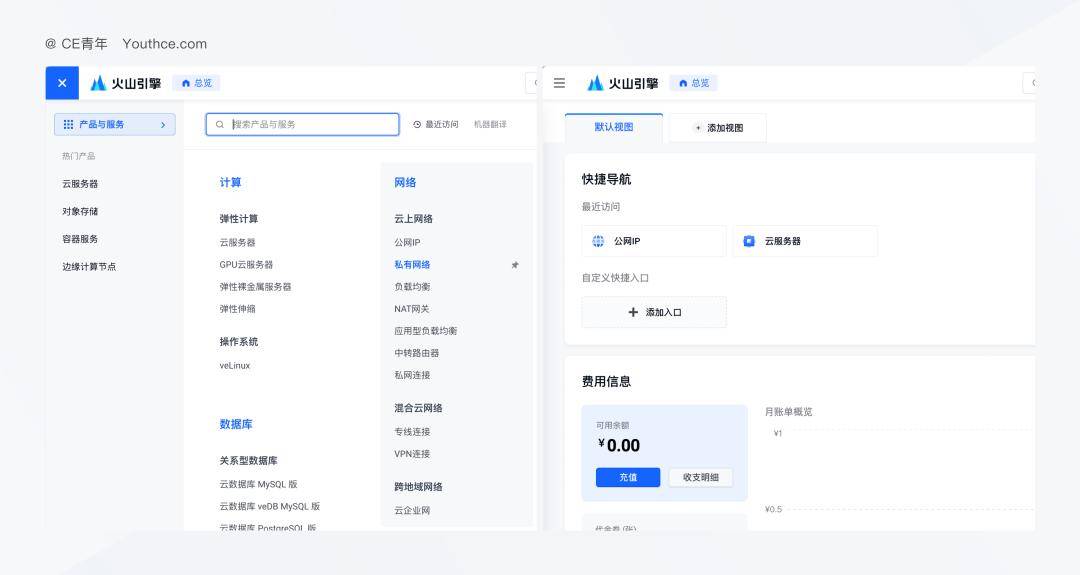Select 机器翻译 recent item

point(490,125)
